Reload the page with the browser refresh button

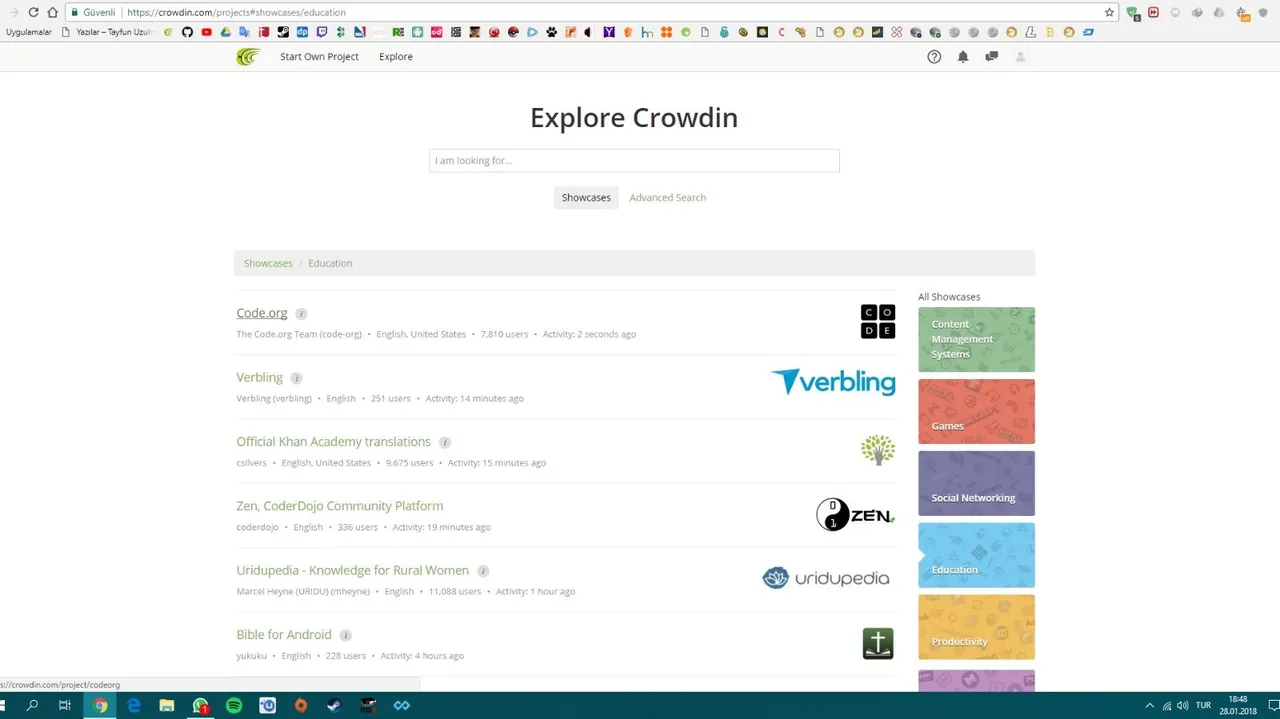[33, 12]
